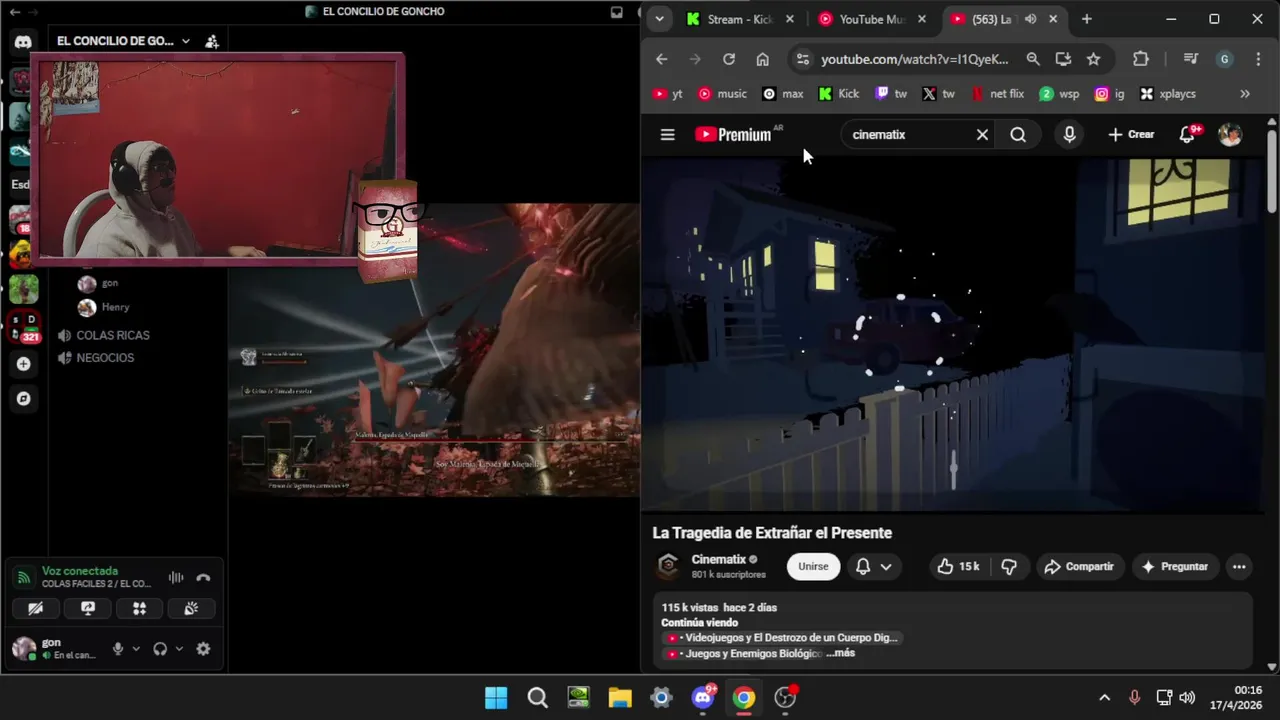Screen dimensions: 1280x720
Task: Open Chrome tab search dropdown
Action: pos(658,19)
